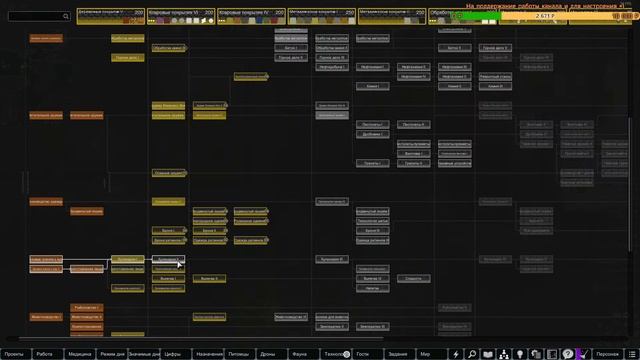Select the Пистолеты II research node

click(x=413, y=124)
